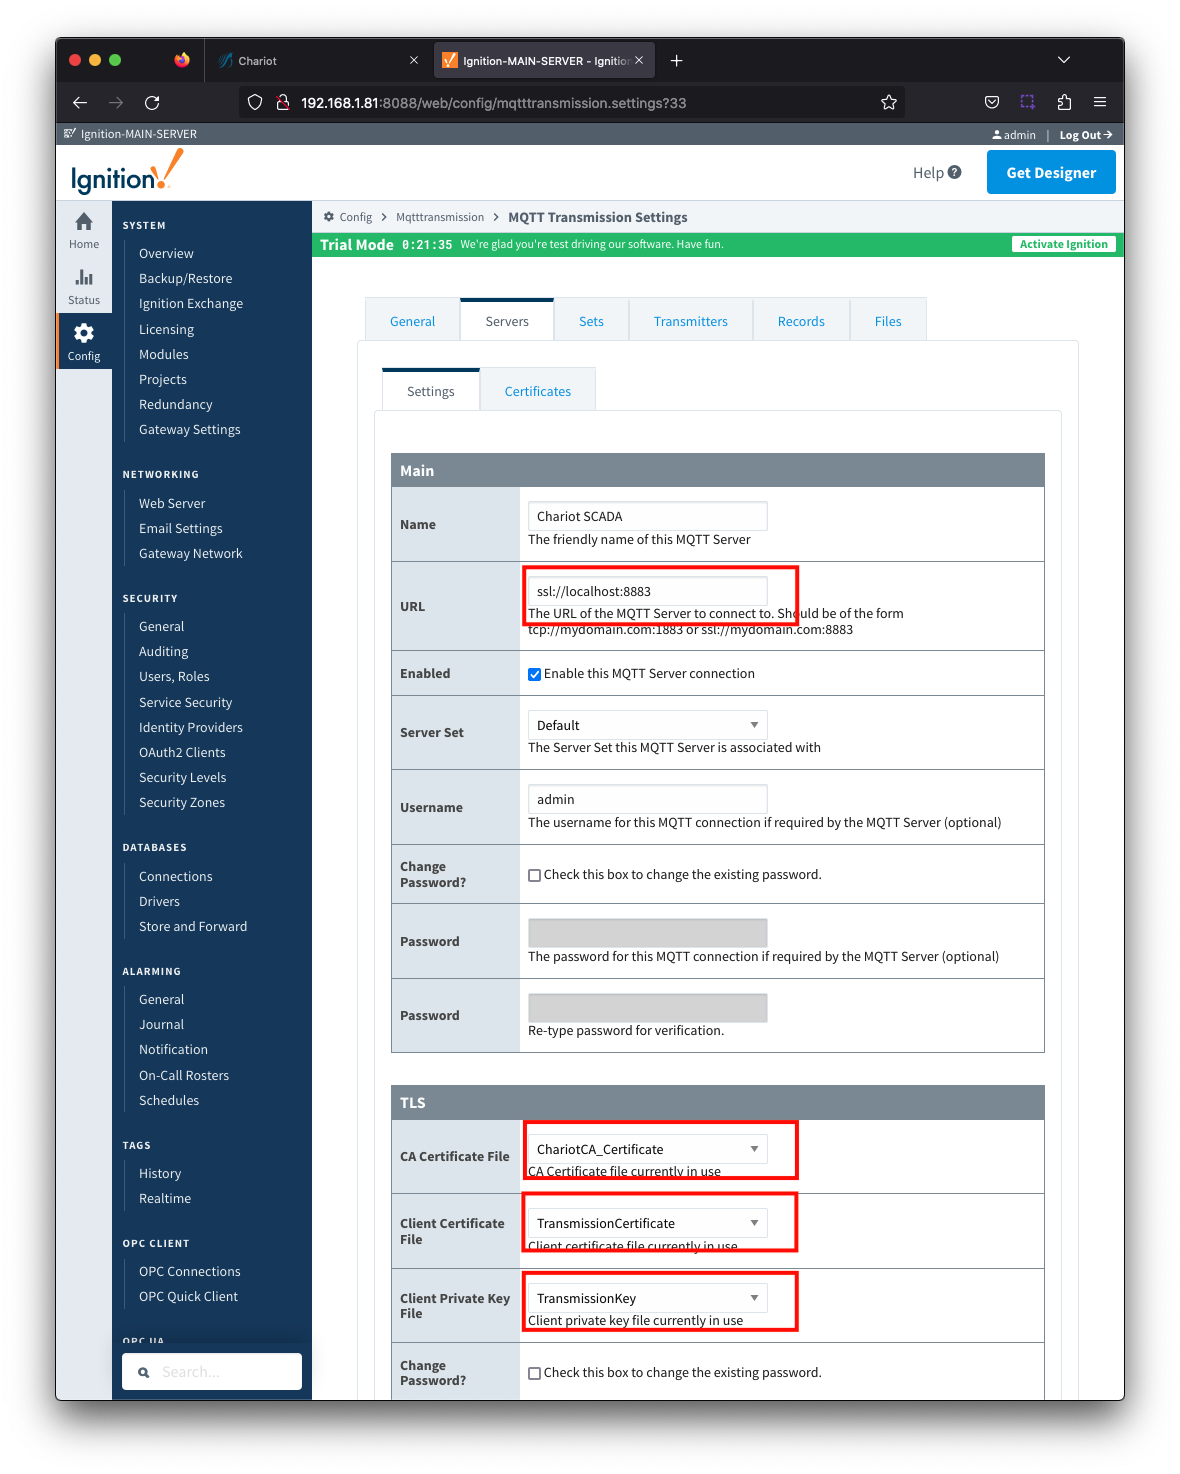Close the Ignition-MAIN-SERVER browser tab
The image size is (1180, 1474).
pyautogui.click(x=639, y=61)
